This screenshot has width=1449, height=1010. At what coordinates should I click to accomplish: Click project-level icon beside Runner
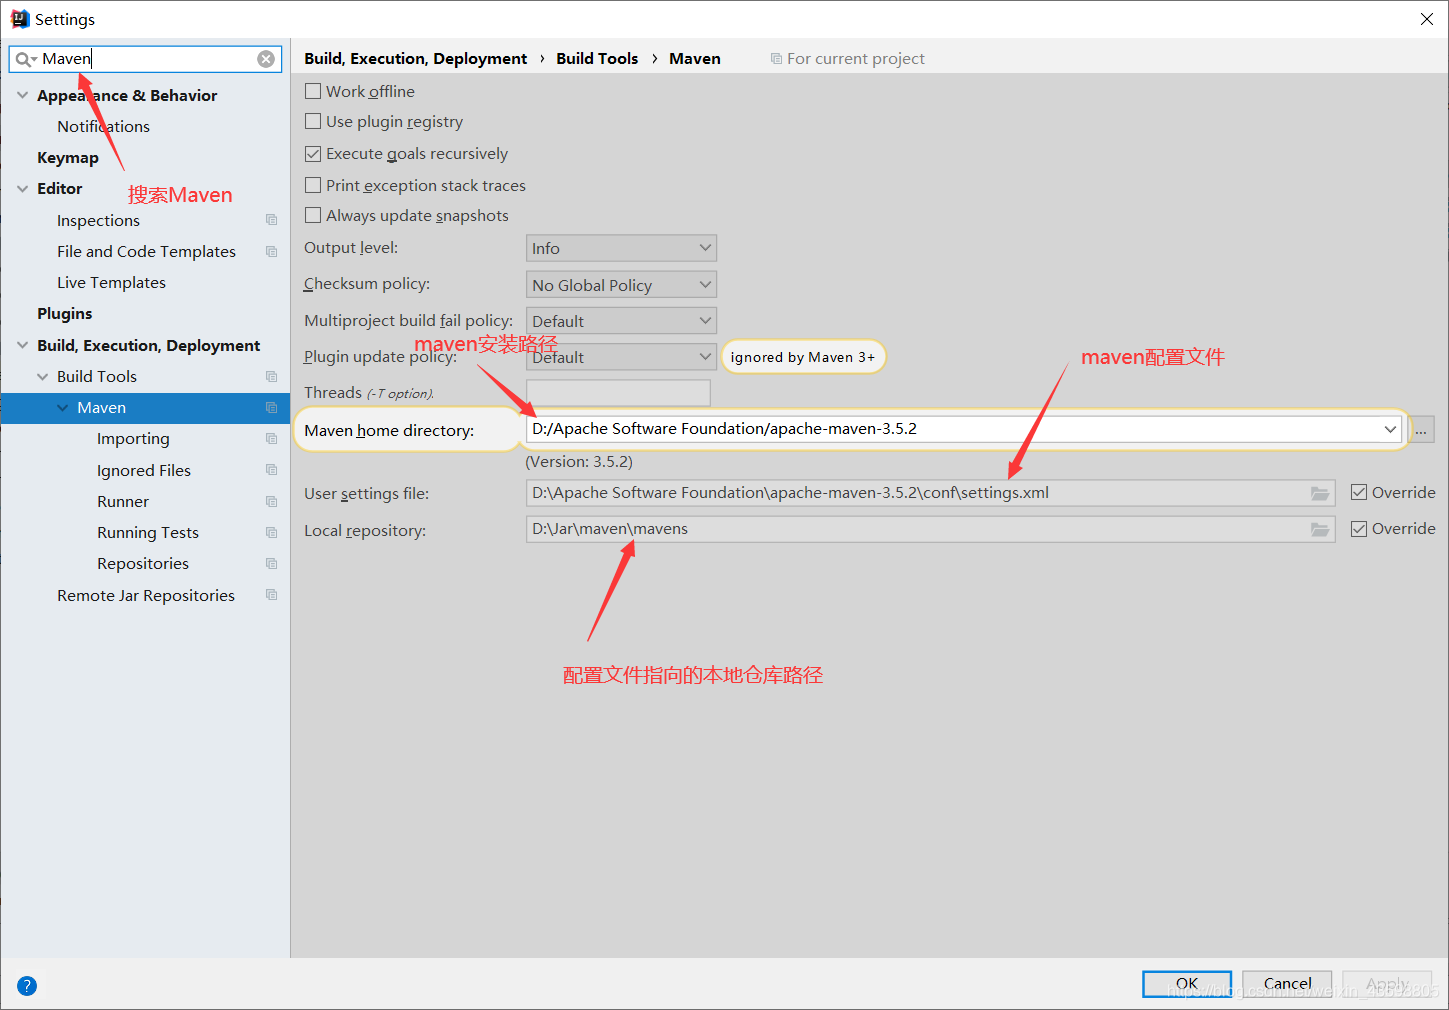[271, 501]
